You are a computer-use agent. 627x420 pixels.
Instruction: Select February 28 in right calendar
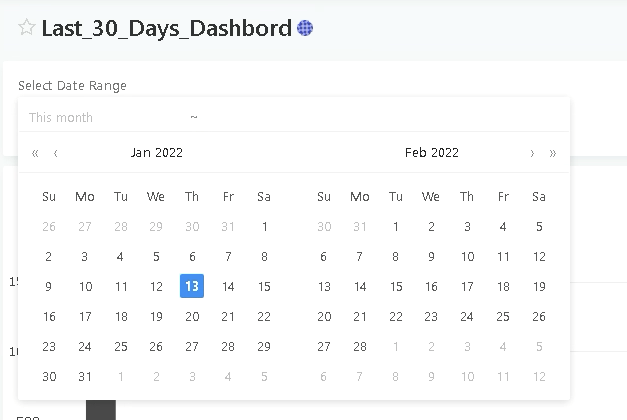360,346
